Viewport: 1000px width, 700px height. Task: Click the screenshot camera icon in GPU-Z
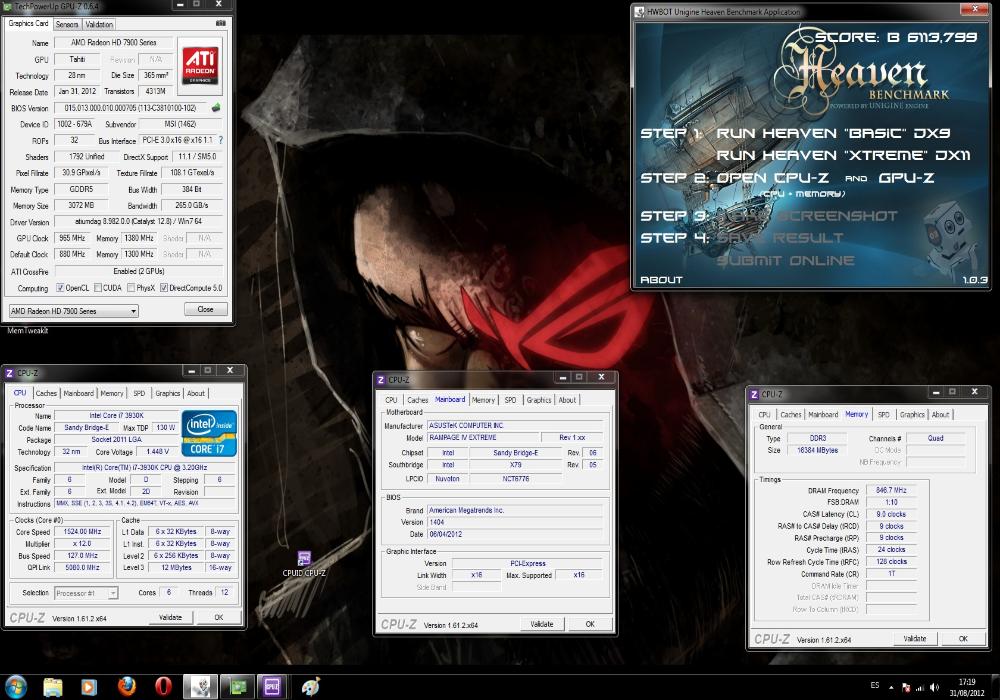click(221, 23)
